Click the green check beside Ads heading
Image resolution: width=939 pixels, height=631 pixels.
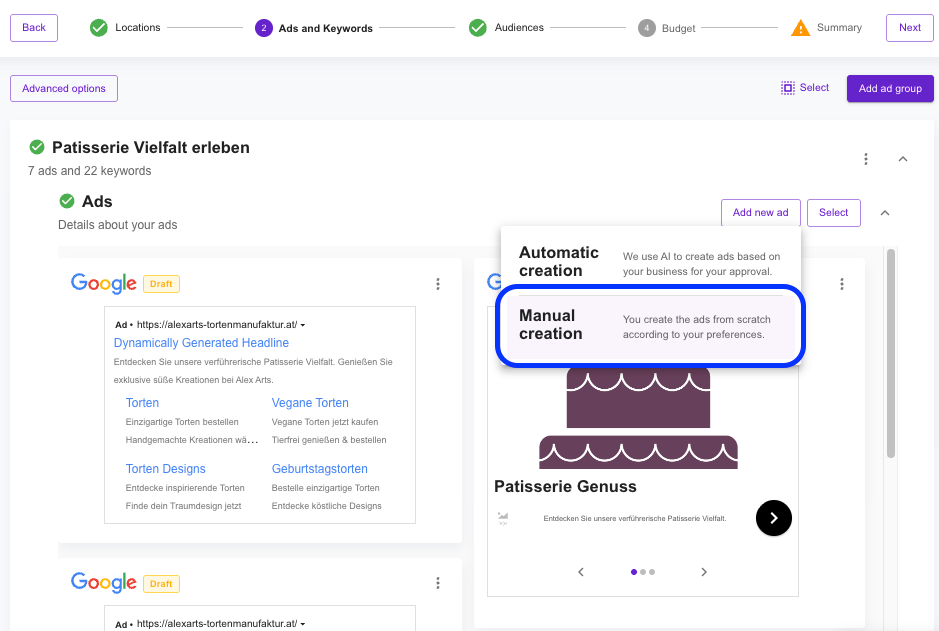67,201
